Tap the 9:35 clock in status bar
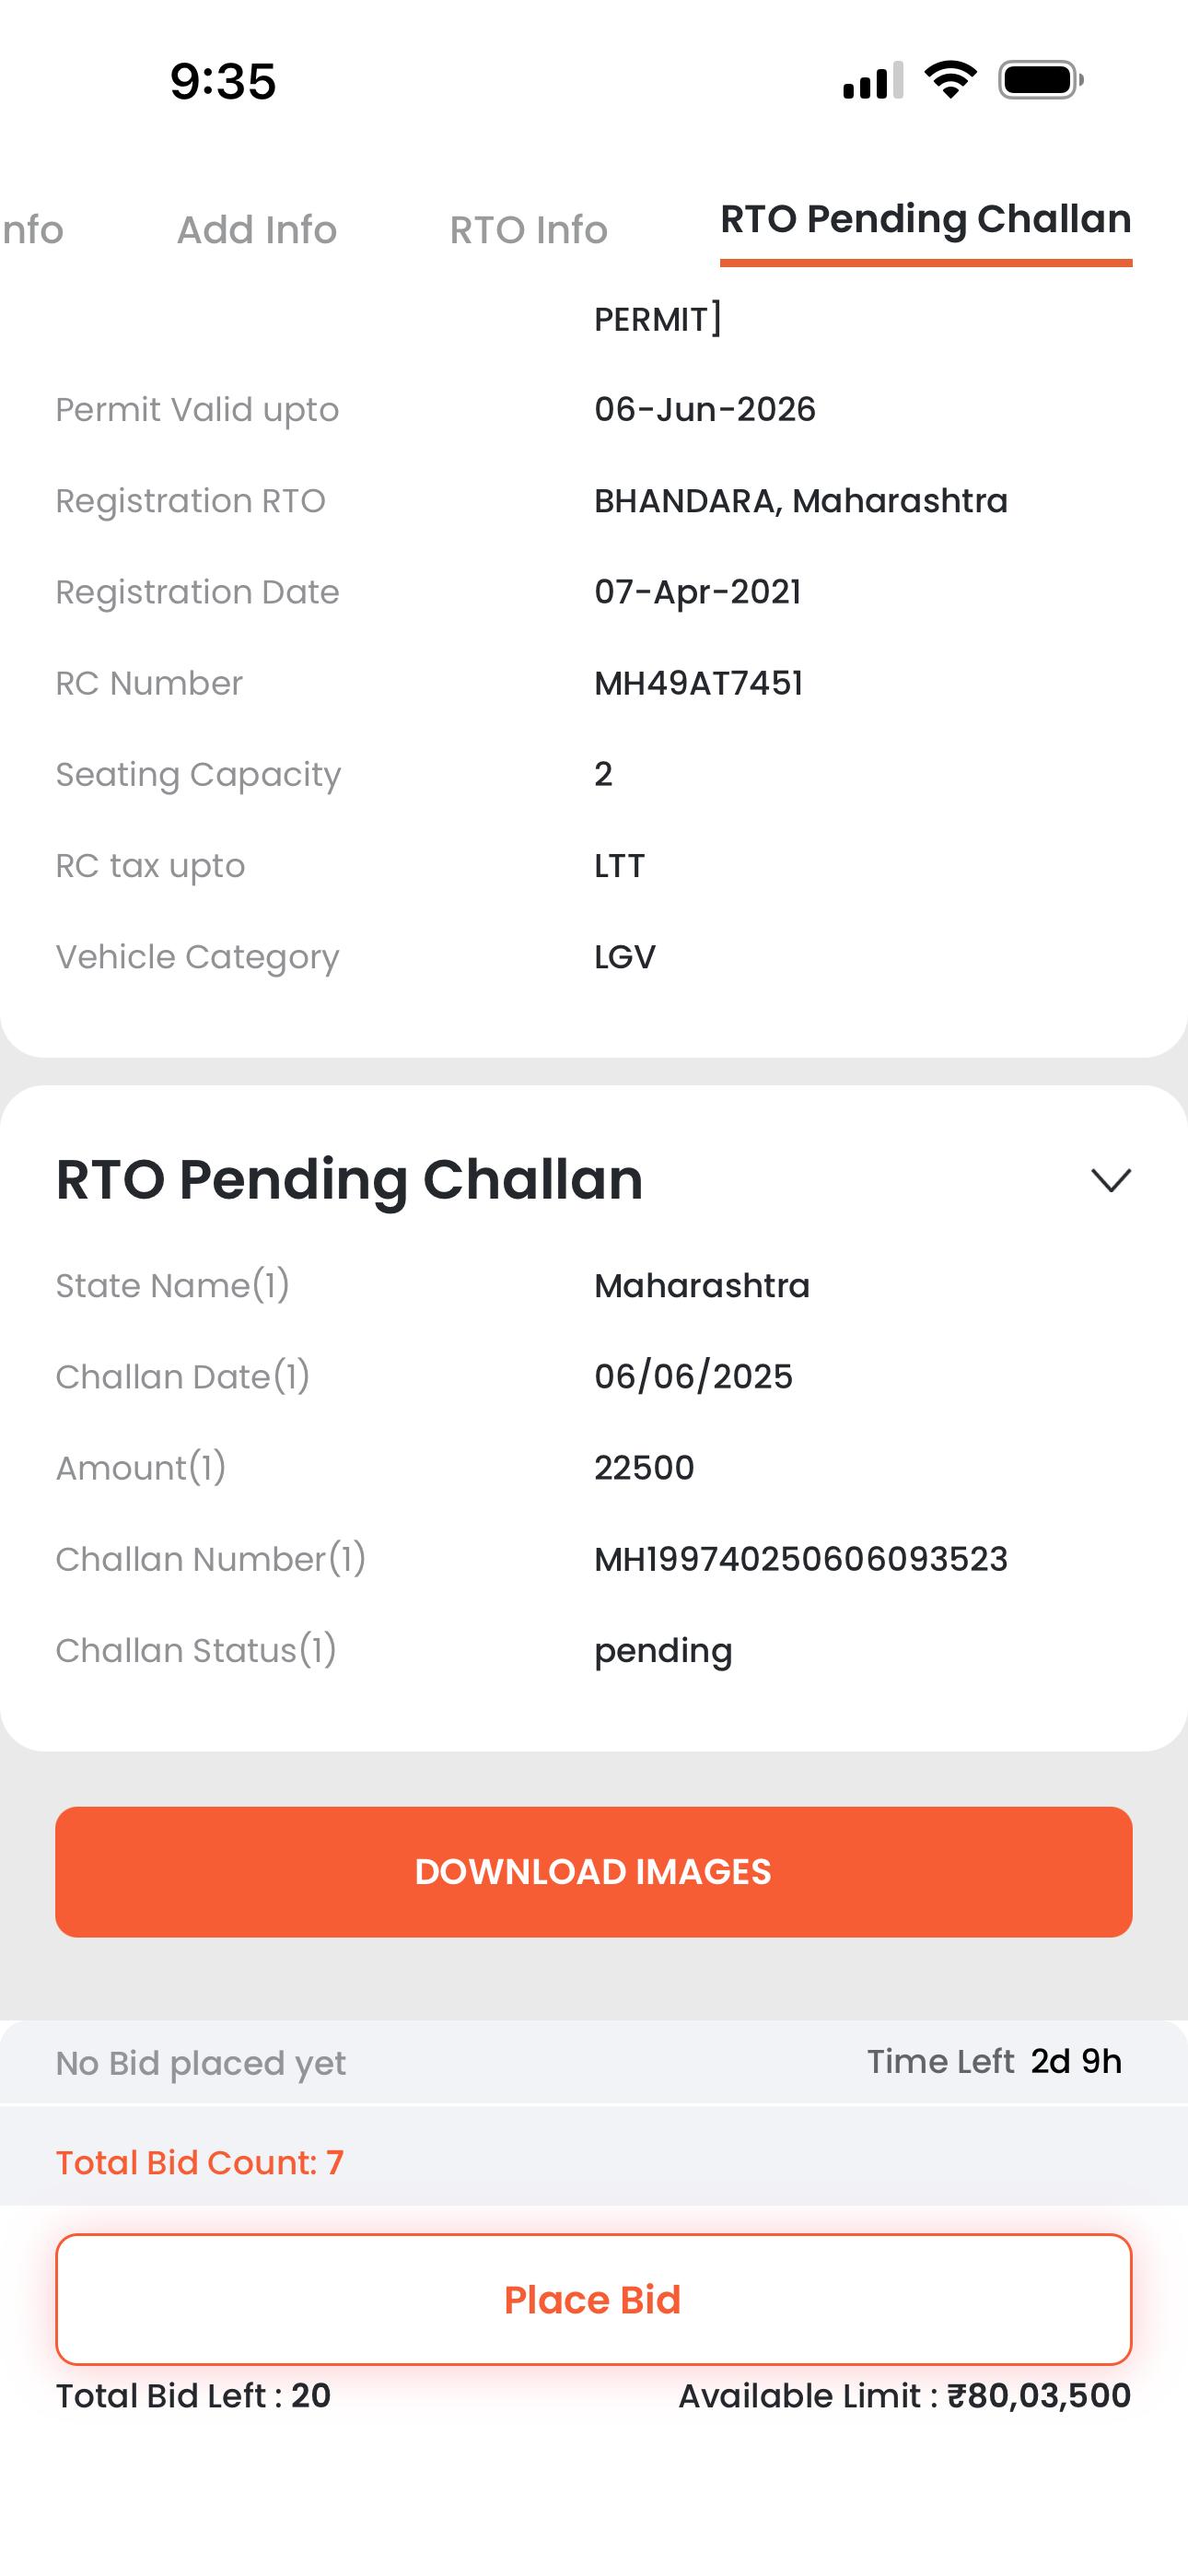This screenshot has width=1188, height=2576. click(x=222, y=81)
